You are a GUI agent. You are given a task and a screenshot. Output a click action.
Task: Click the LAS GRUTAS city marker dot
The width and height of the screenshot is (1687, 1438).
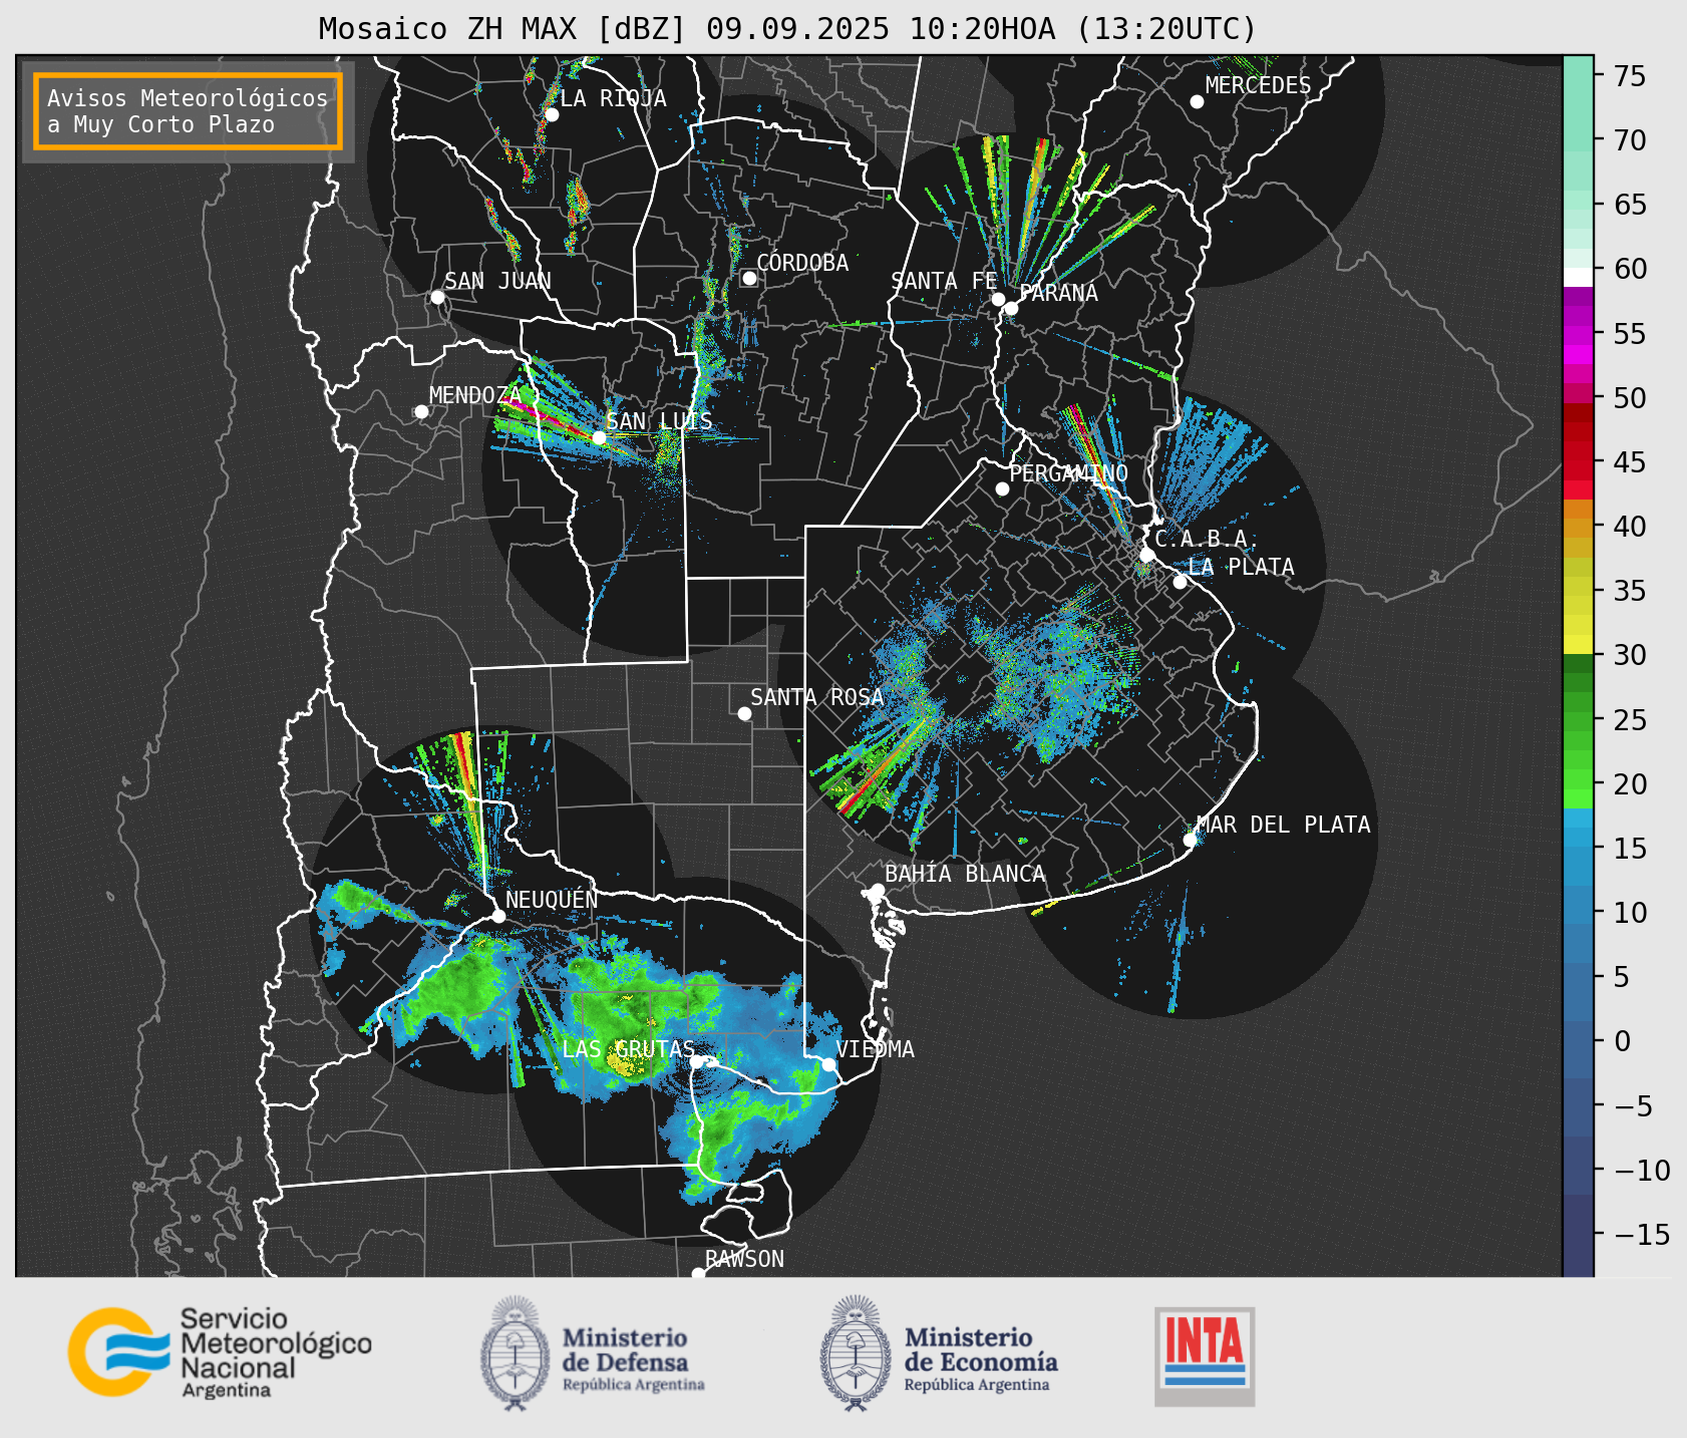pos(698,1062)
